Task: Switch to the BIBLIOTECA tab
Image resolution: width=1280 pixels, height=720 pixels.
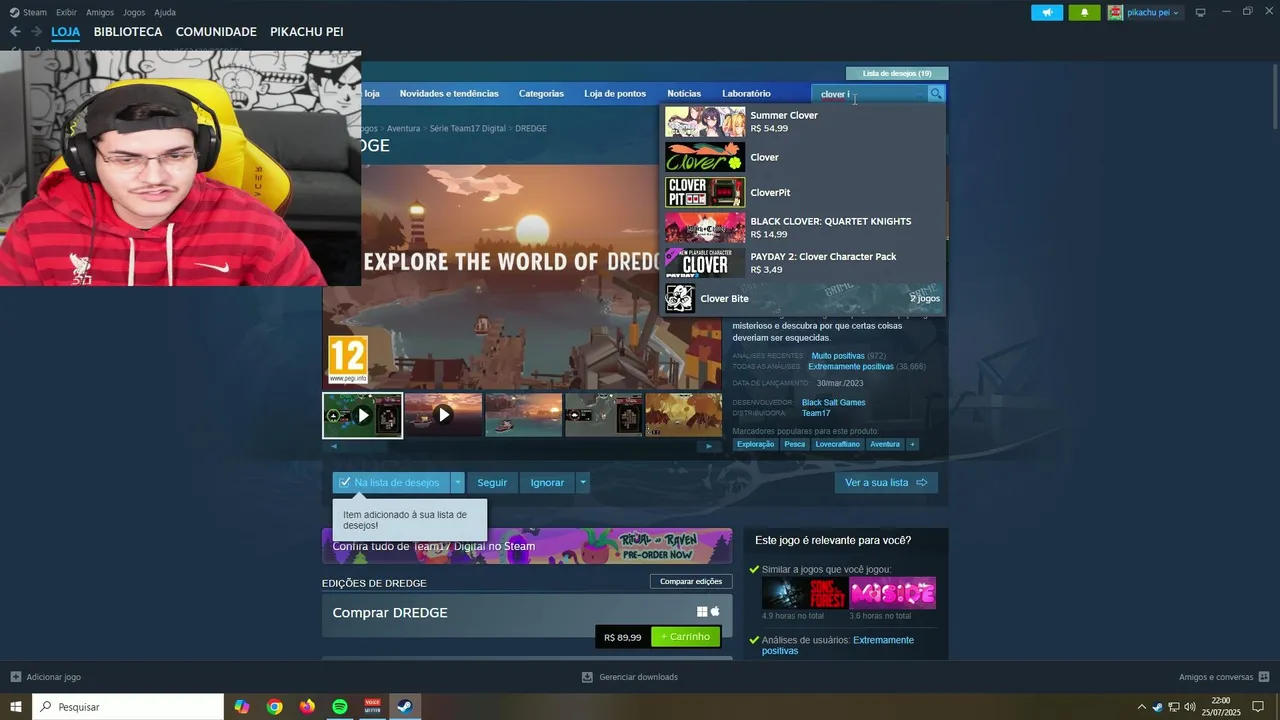Action: coord(128,32)
